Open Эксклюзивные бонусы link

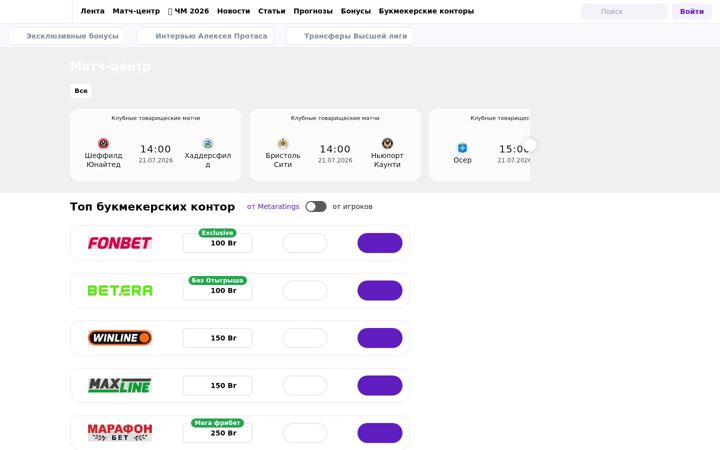(x=67, y=36)
